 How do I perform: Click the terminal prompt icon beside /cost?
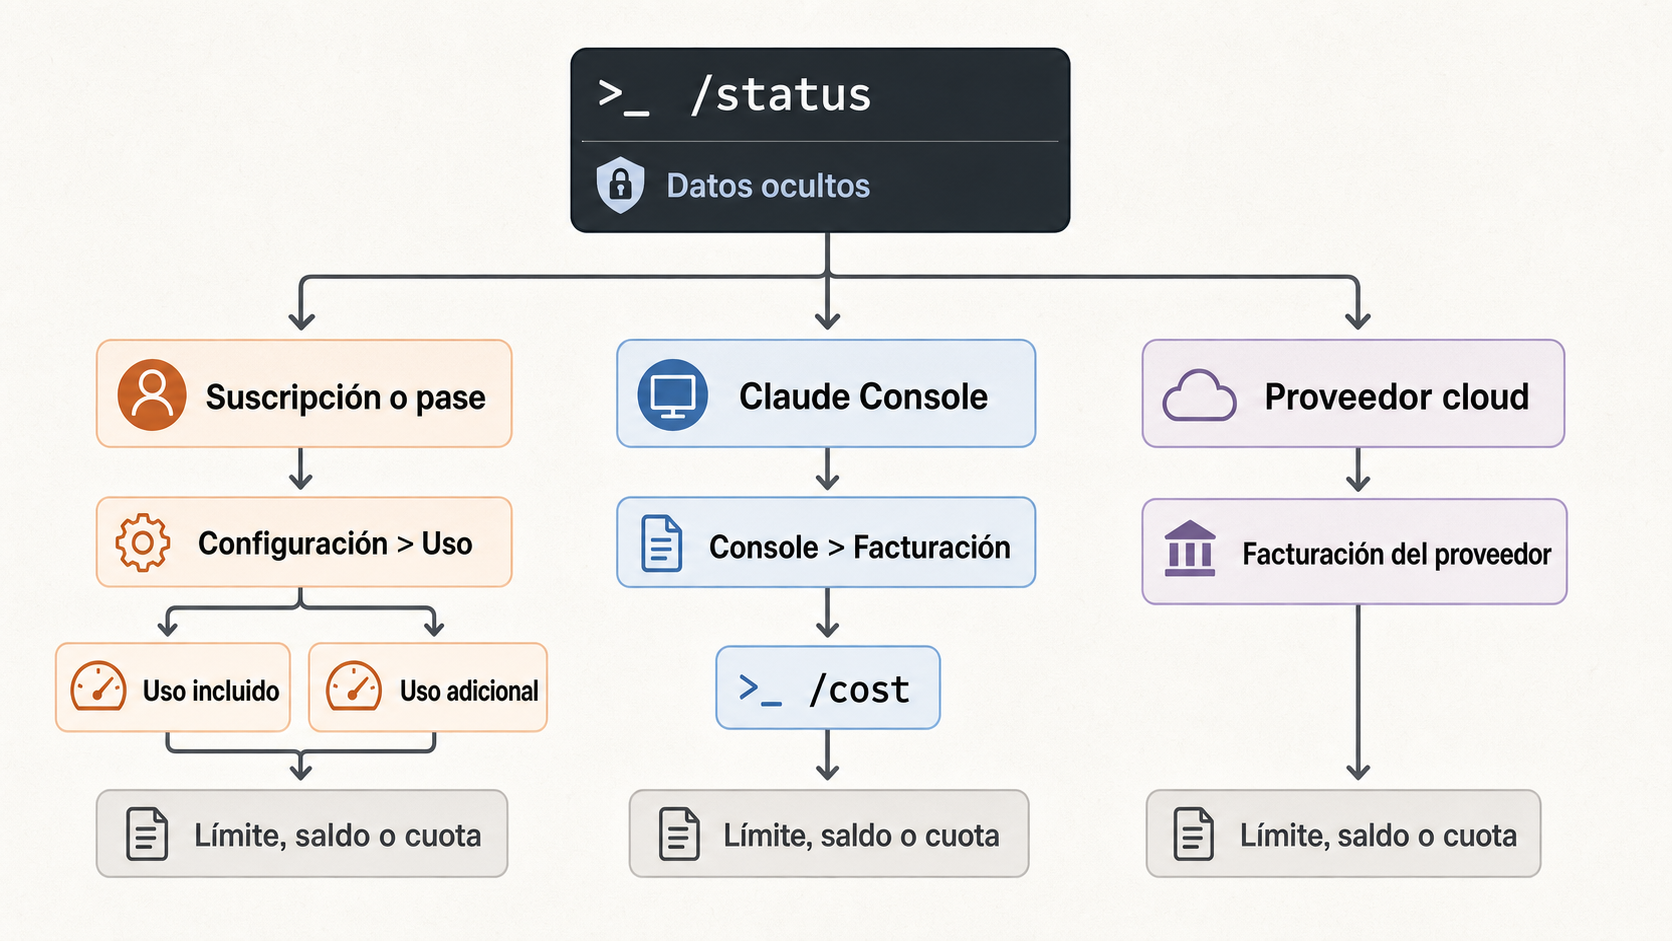760,689
